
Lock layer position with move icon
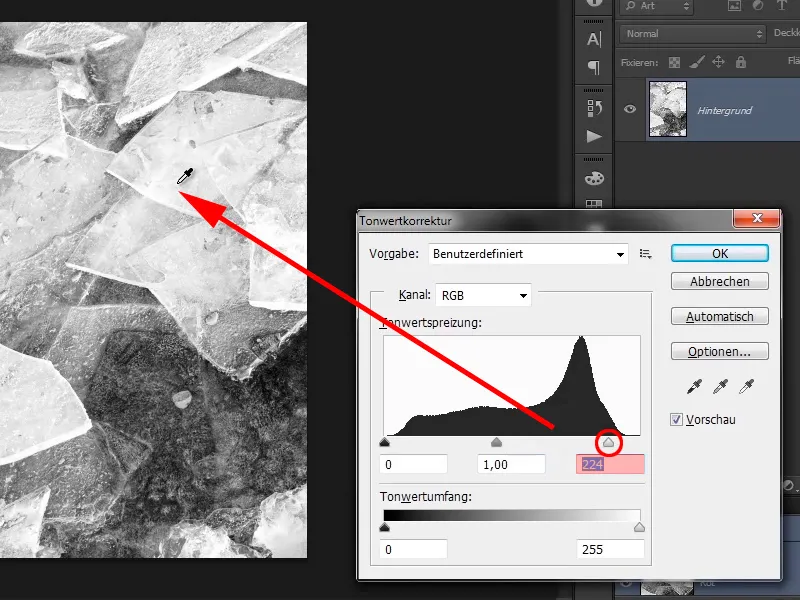(718, 62)
